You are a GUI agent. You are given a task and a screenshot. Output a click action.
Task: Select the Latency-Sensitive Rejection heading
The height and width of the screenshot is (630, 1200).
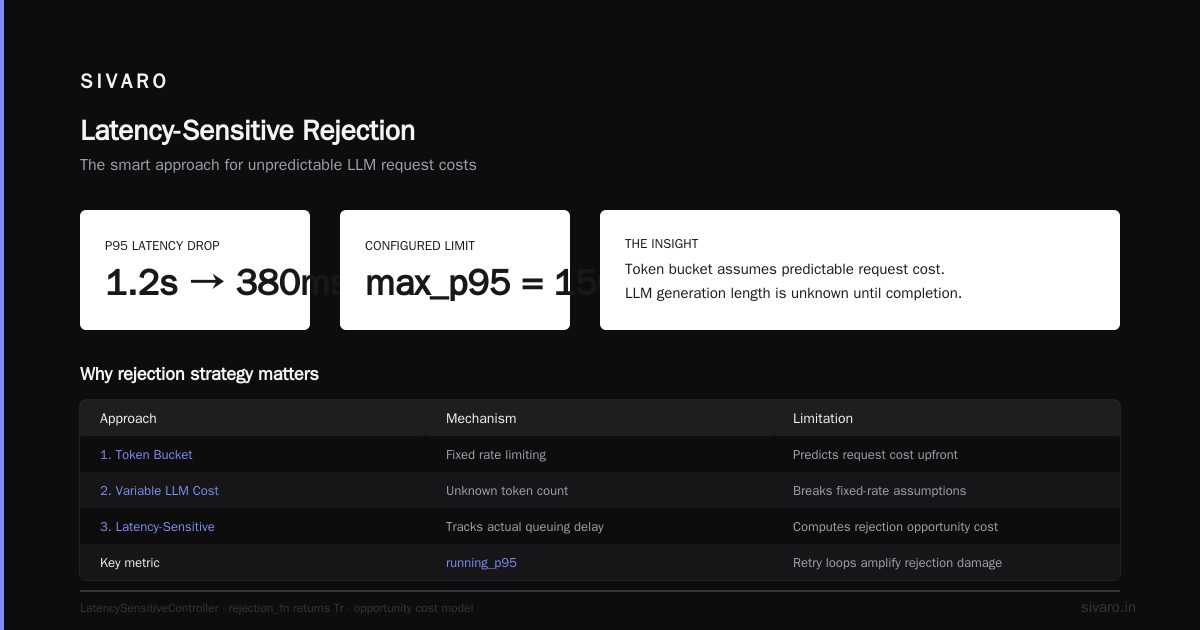[x=247, y=131]
